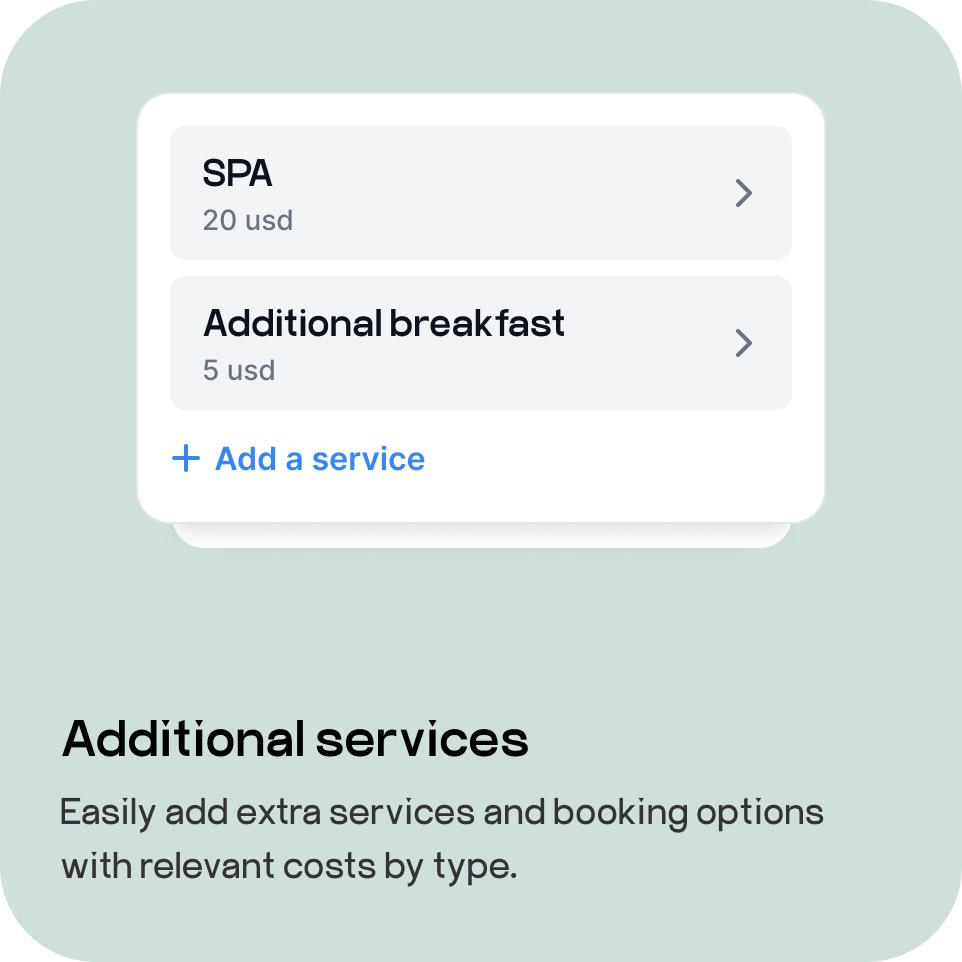Open the Add a service link

point(298,459)
